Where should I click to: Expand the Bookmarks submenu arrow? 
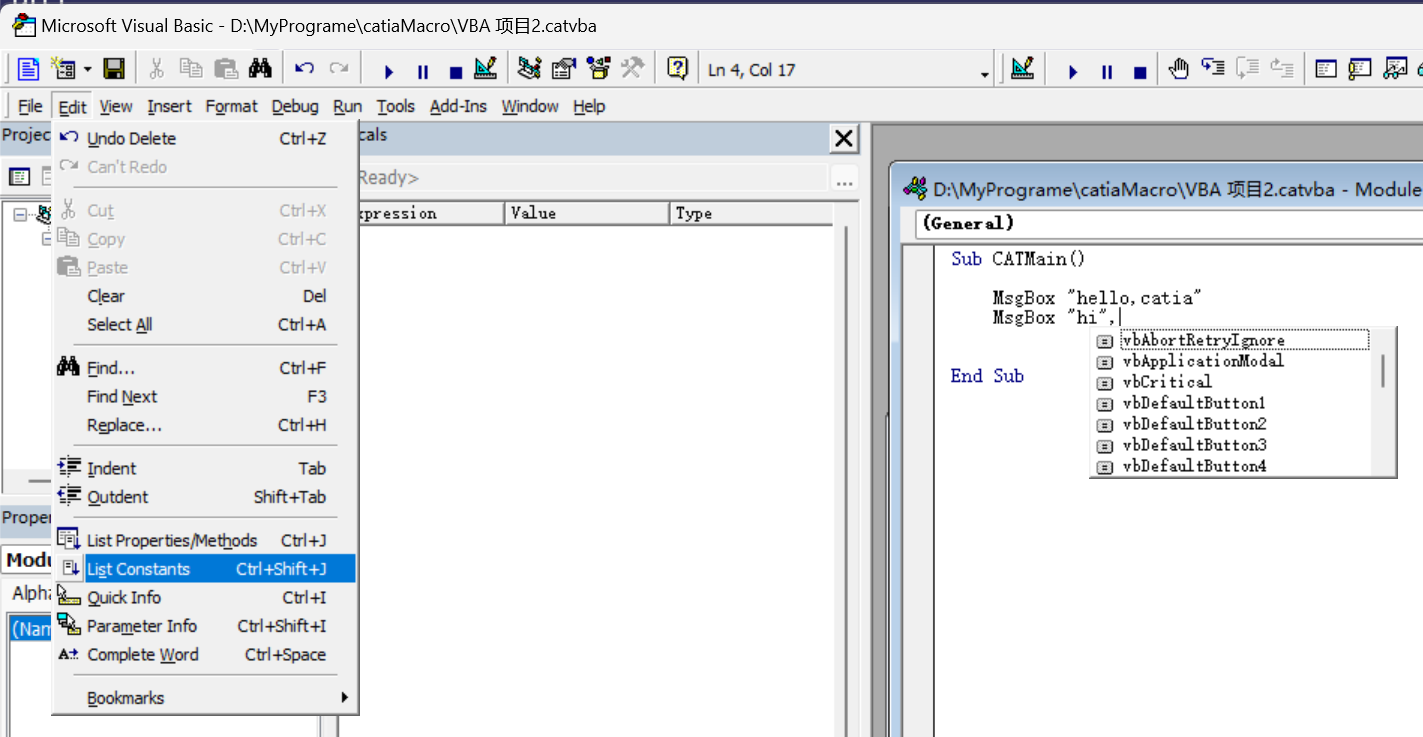coord(345,698)
